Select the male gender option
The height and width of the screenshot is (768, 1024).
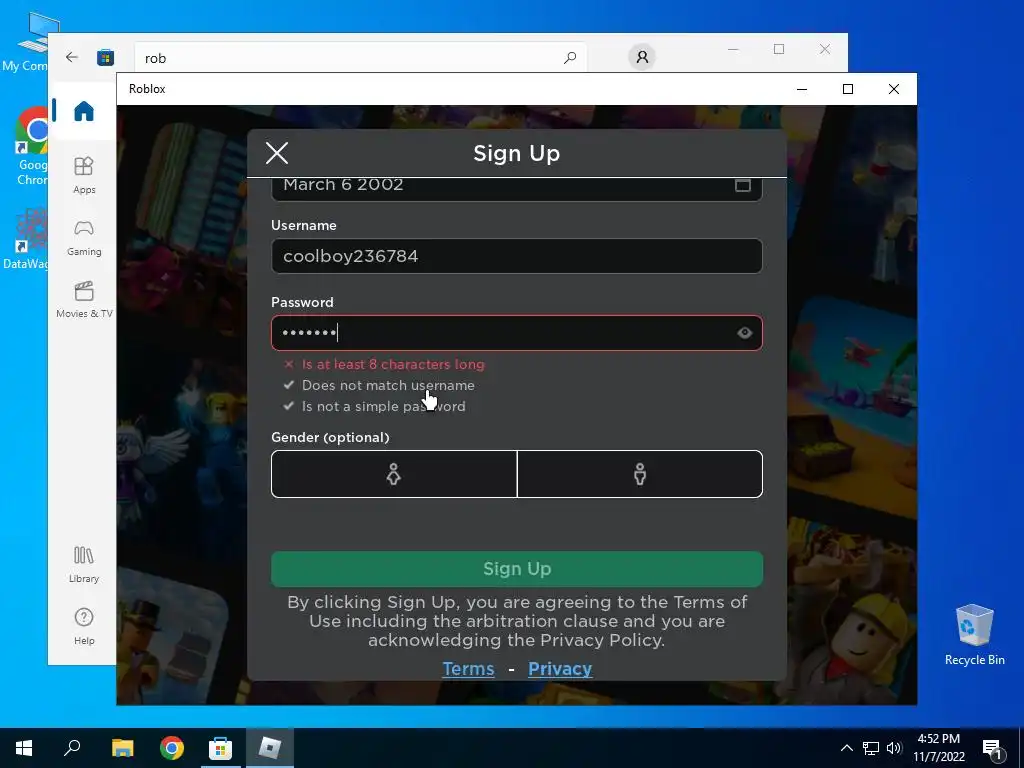[640, 474]
